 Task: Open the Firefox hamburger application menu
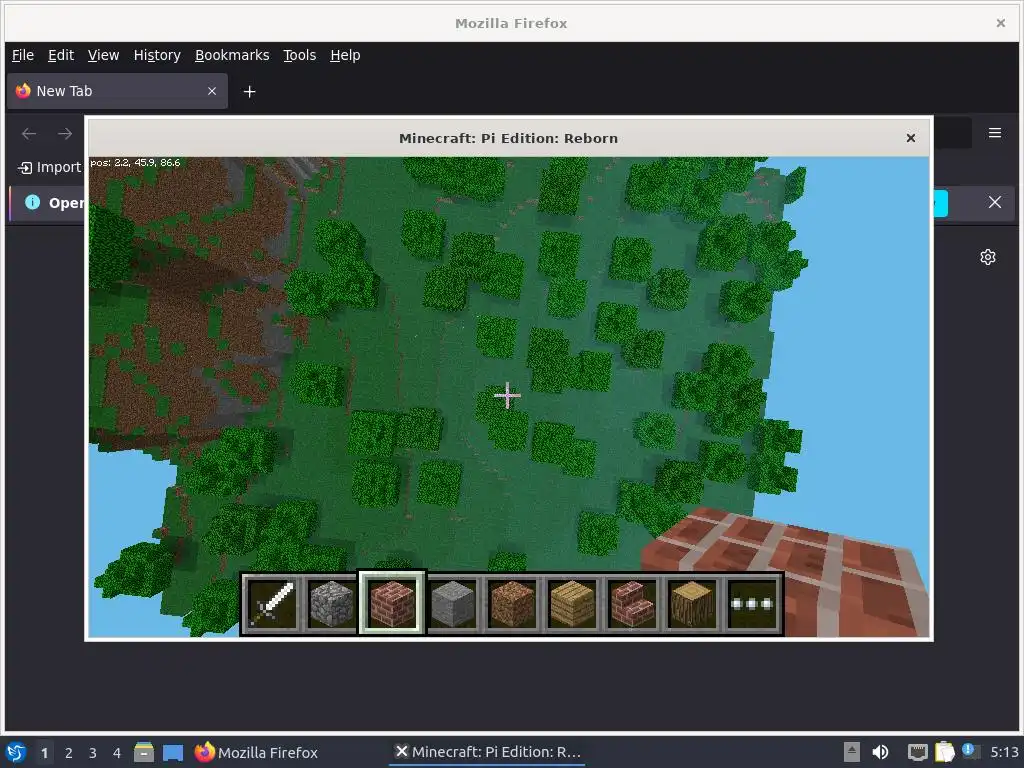995,133
